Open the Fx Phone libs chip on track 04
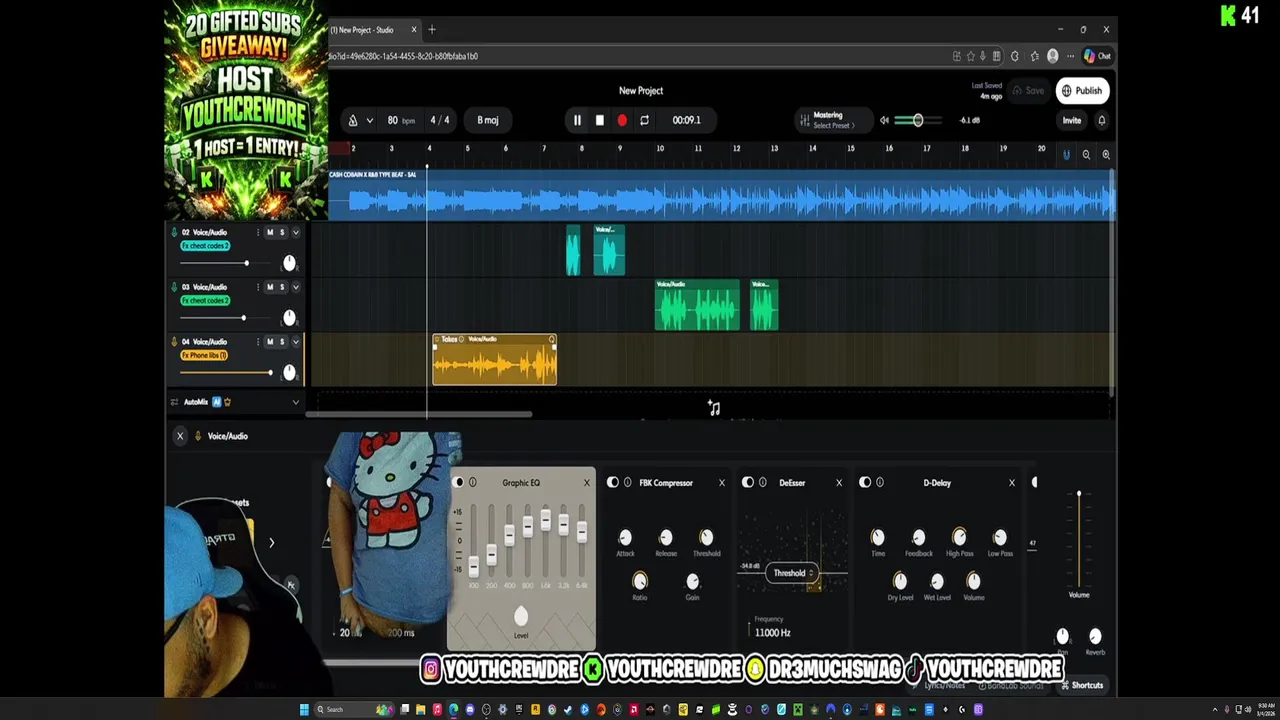The height and width of the screenshot is (720, 1280). pos(204,356)
